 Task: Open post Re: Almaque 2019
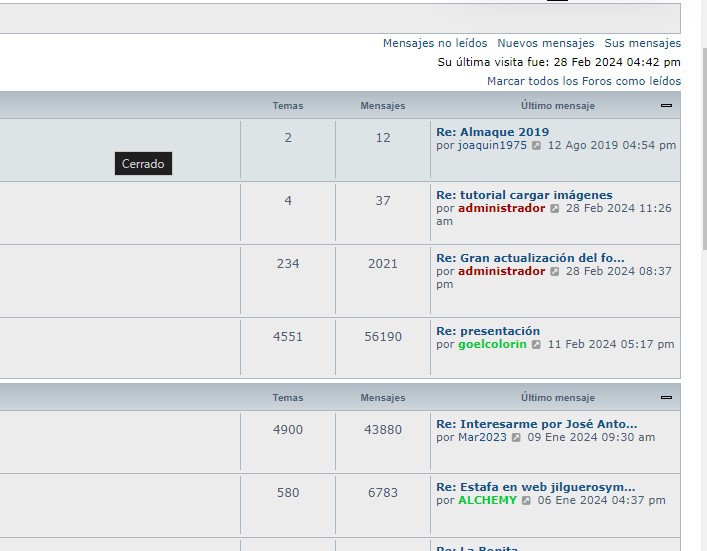492,132
